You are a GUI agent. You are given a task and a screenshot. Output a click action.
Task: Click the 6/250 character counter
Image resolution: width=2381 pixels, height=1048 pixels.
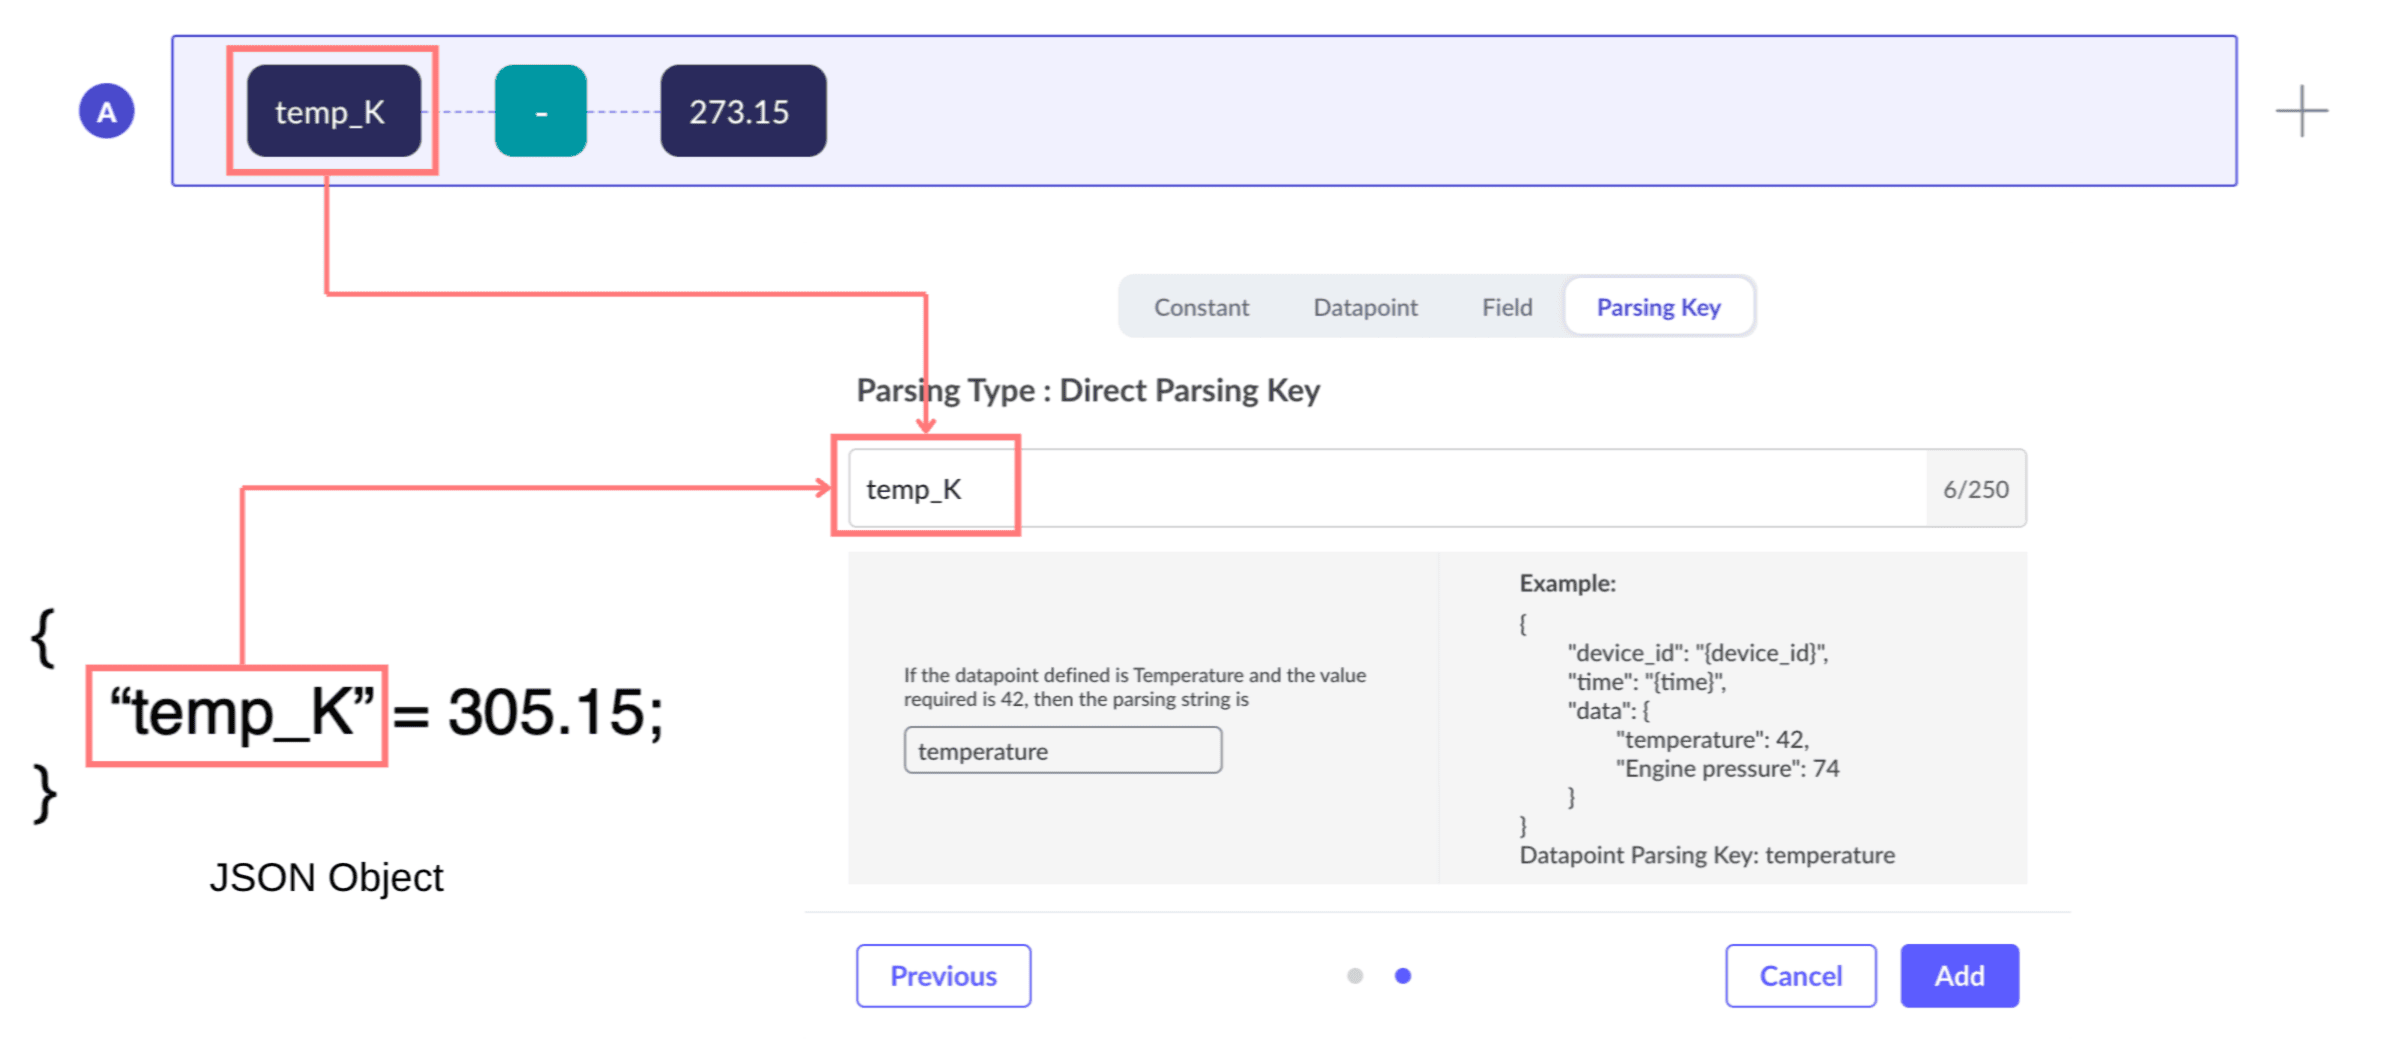[1975, 489]
